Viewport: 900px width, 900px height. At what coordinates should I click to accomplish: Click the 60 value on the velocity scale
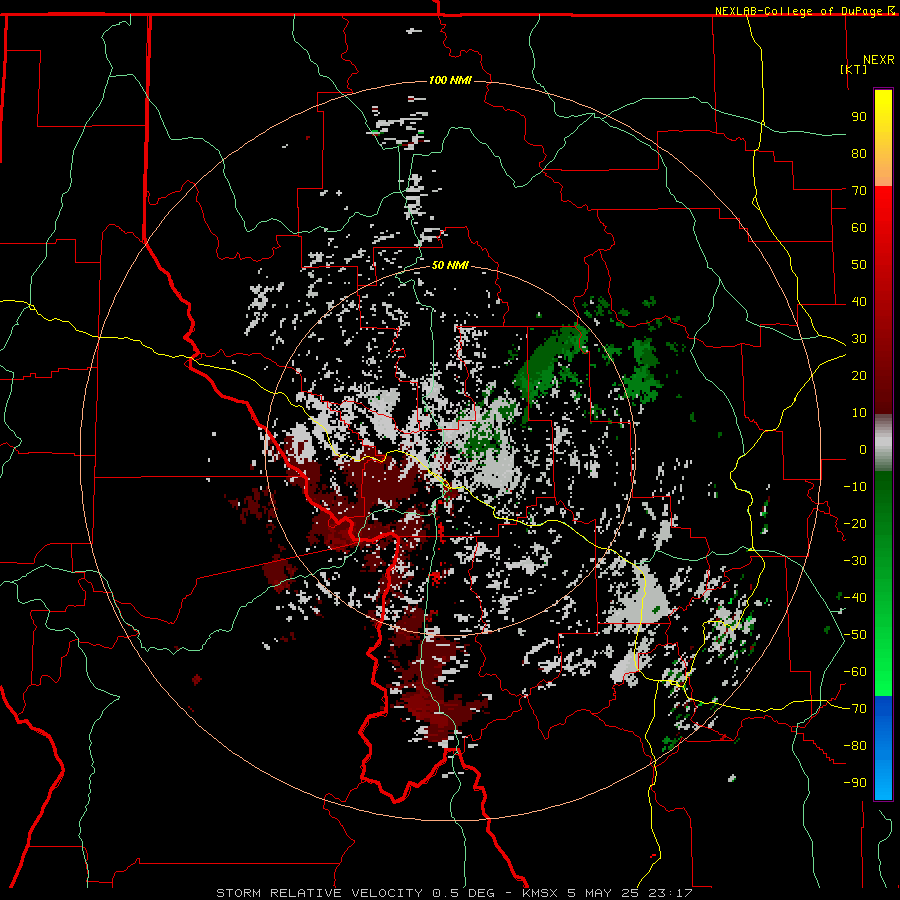tap(859, 228)
